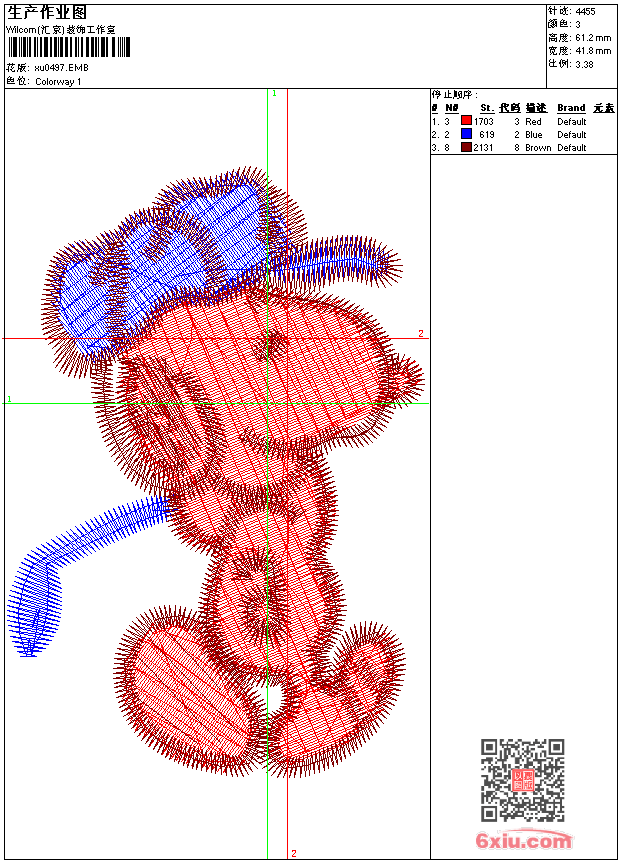Click the brown thread color swatch
The width and height of the screenshot is (620, 860).
[x=466, y=147]
